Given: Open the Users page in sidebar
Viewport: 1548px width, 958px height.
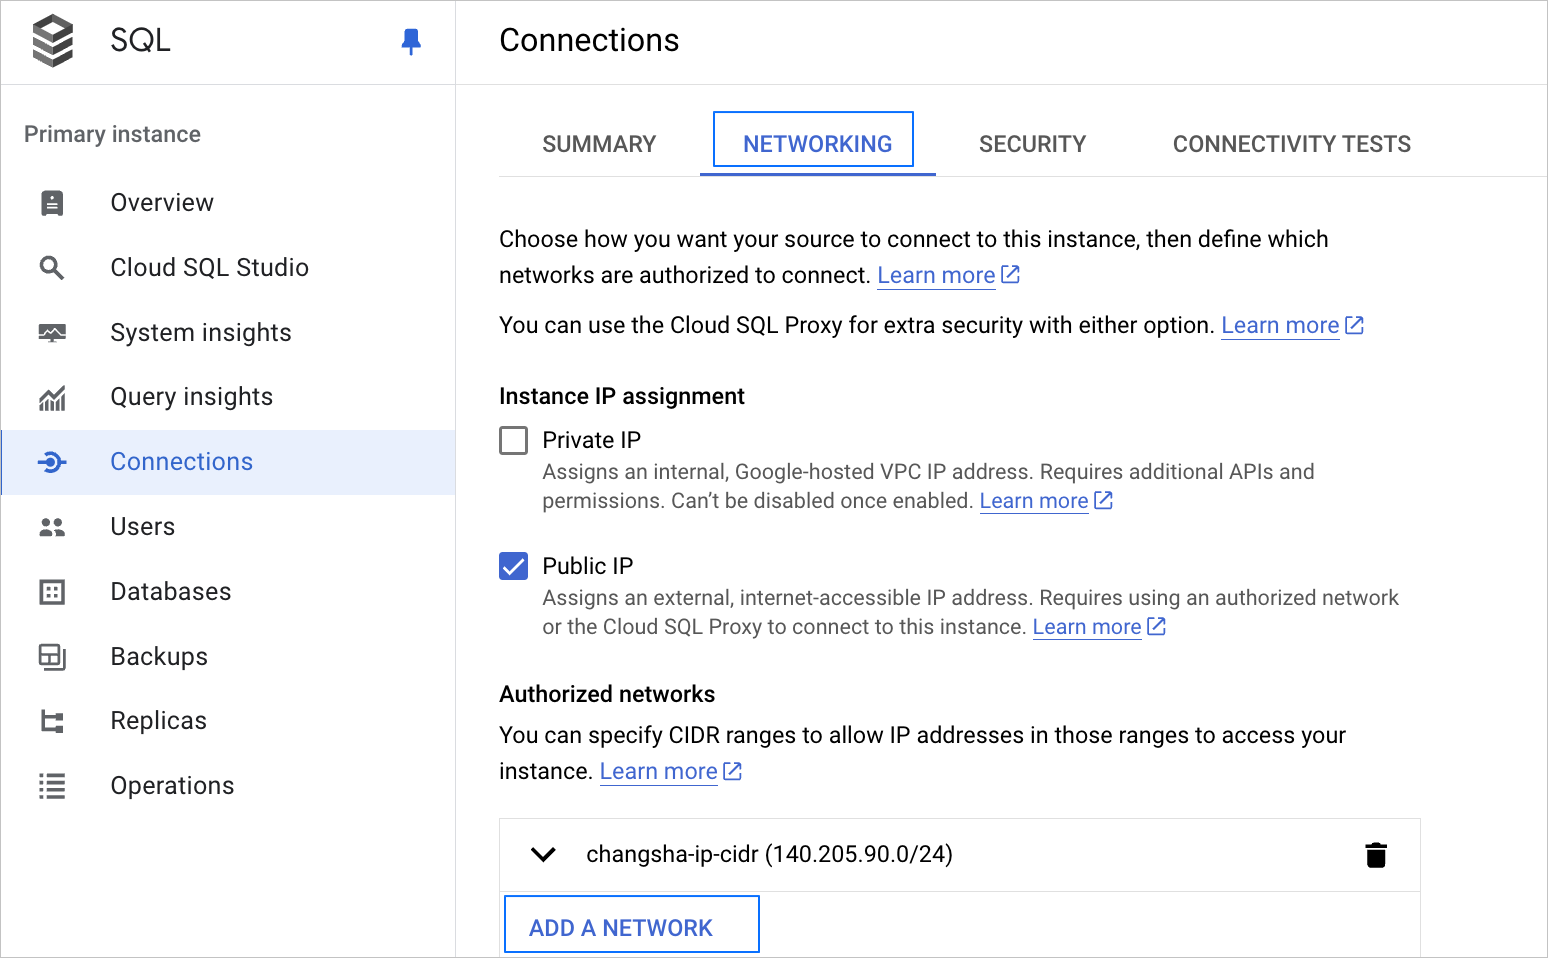Looking at the screenshot, I should 143,527.
